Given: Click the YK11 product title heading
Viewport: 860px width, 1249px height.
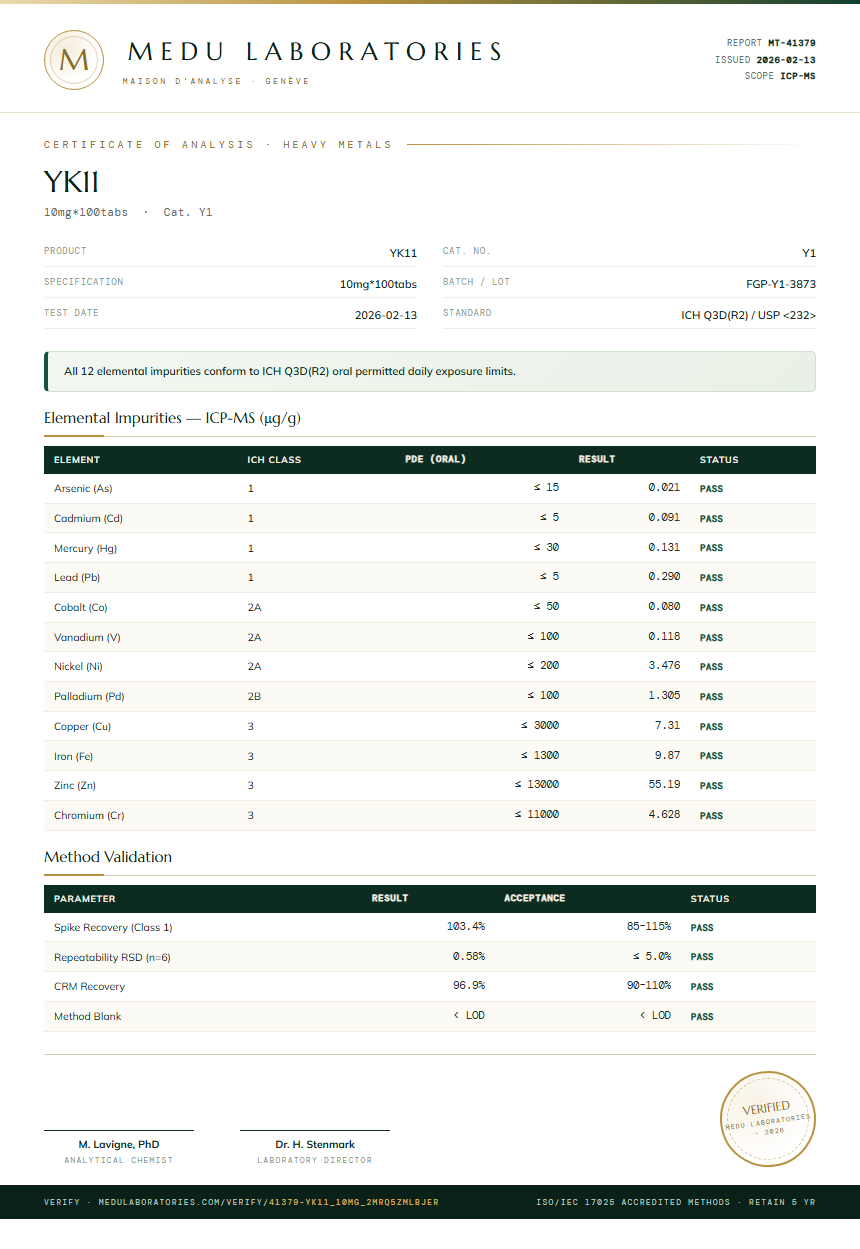Looking at the screenshot, I should [x=71, y=182].
